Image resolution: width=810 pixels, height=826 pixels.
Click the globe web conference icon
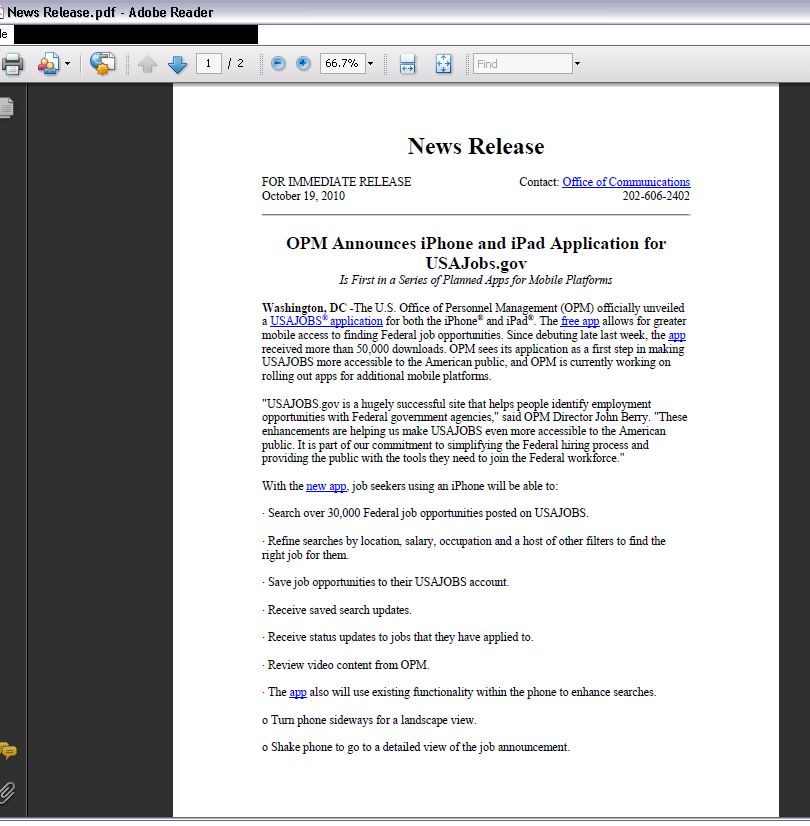click(102, 64)
